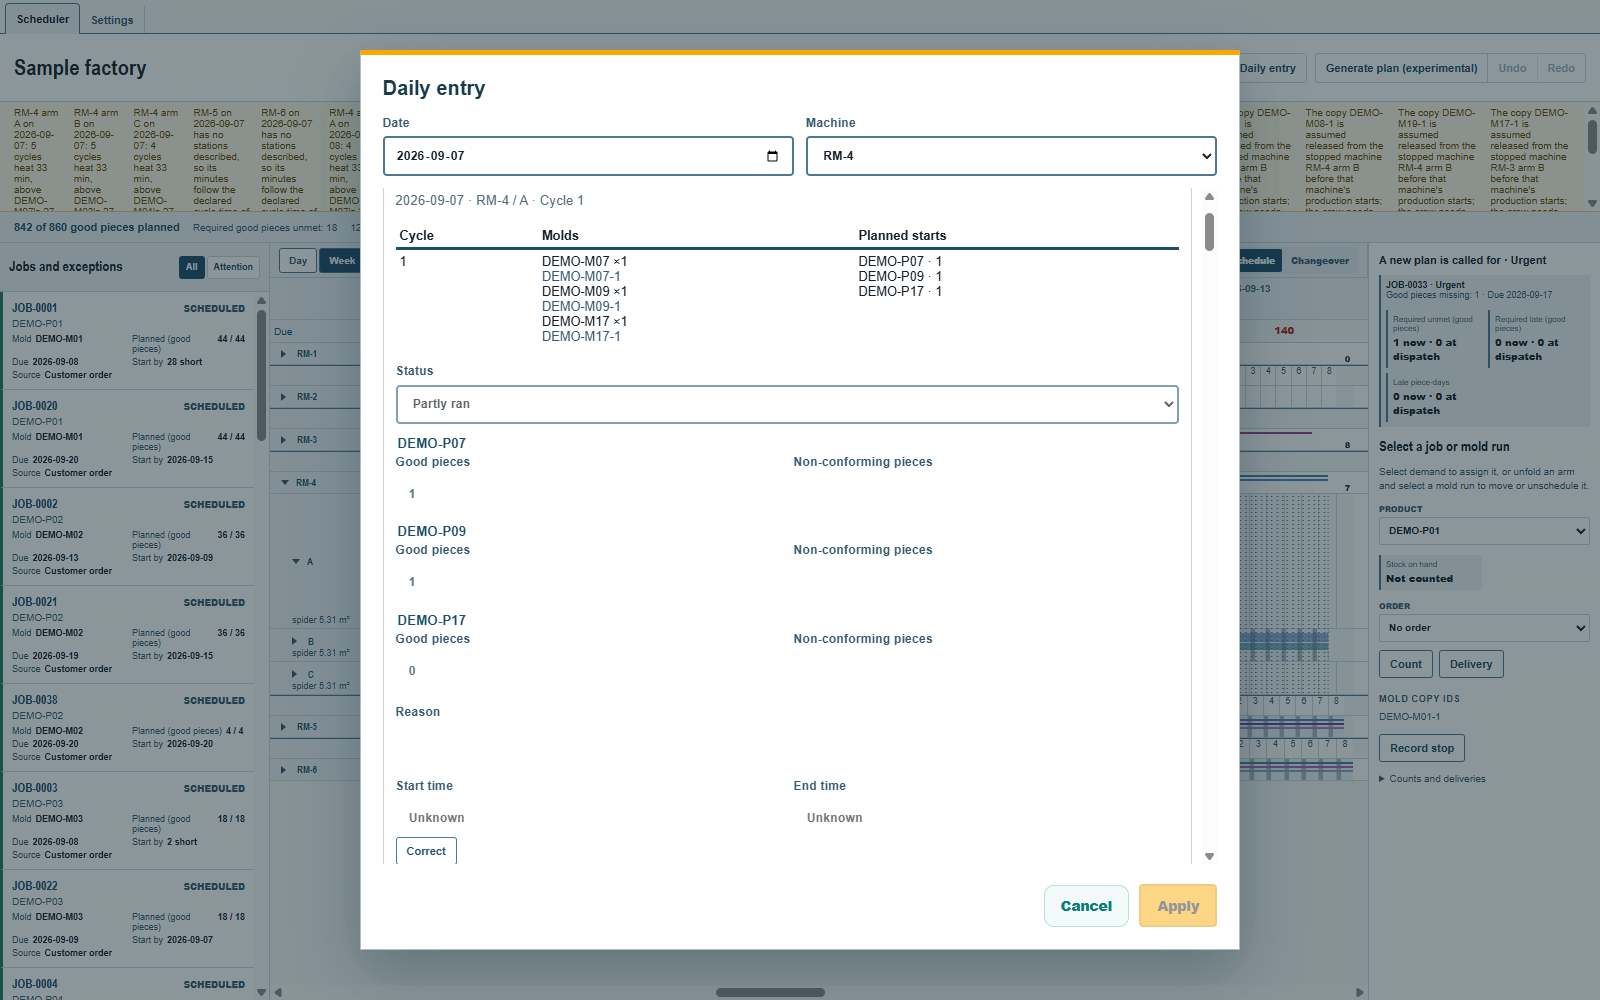Switch timeline to Week view
This screenshot has height=1000, width=1600.
coord(341,261)
